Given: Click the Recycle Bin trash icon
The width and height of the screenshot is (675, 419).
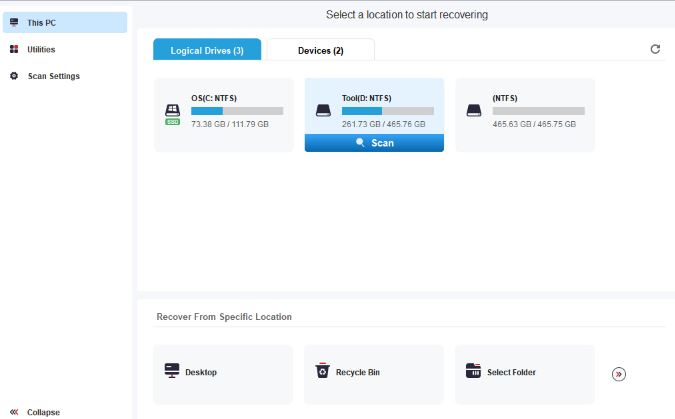Looking at the screenshot, I should (322, 370).
